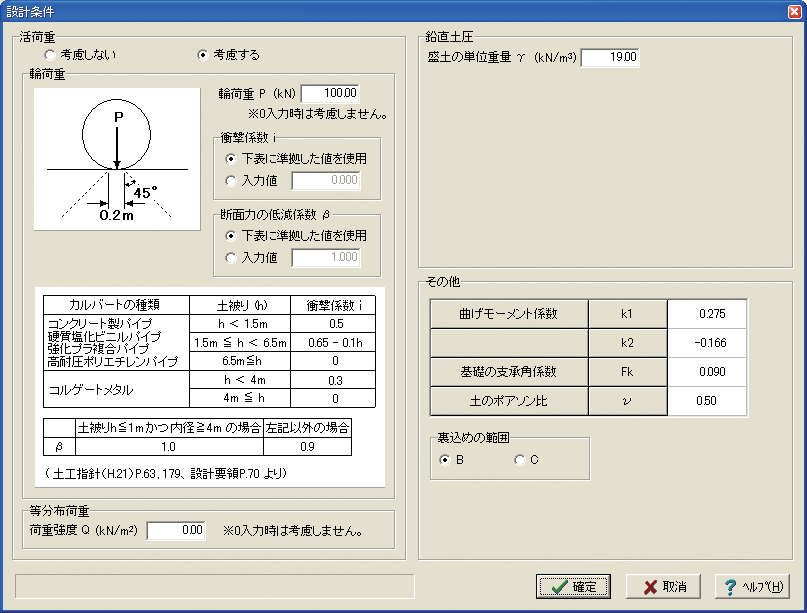Image resolution: width=807 pixels, height=613 pixels.
Task: Click the 'h < 1.5m' table cell
Action: pos(240,324)
